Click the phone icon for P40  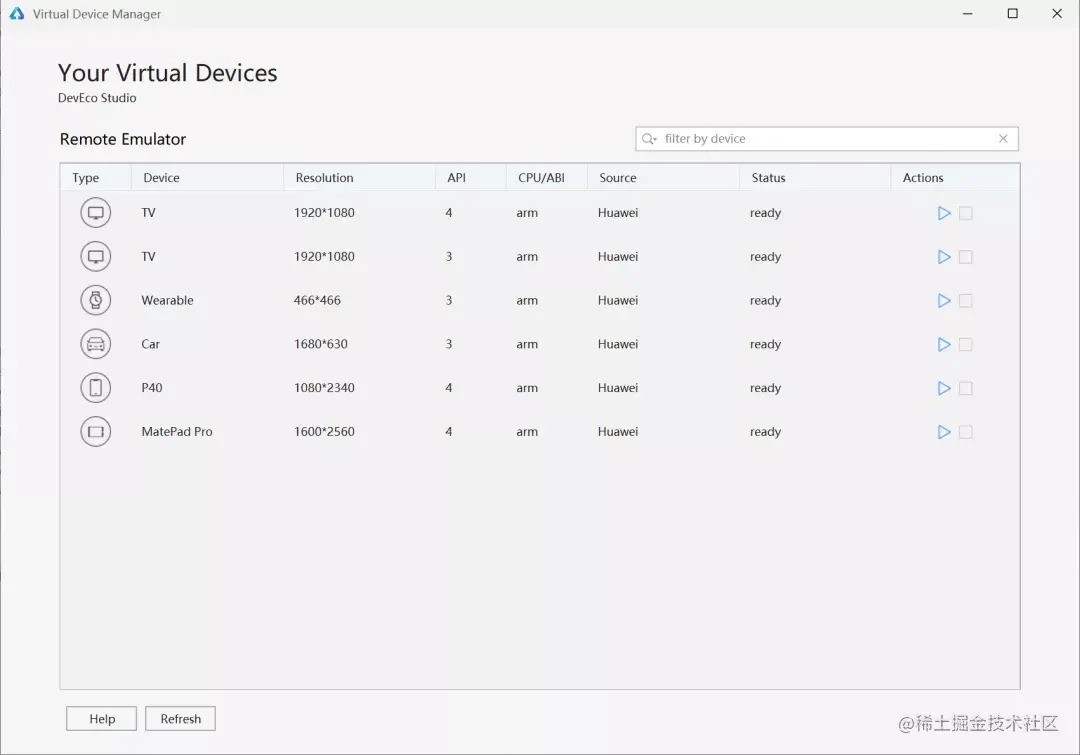[x=96, y=388]
